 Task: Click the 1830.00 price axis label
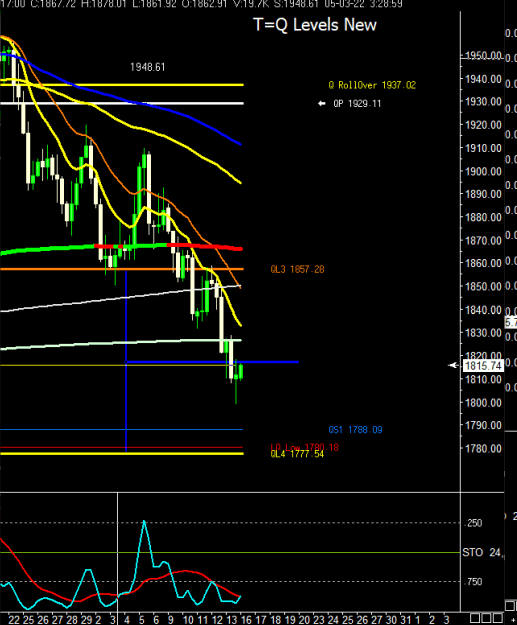coord(484,332)
